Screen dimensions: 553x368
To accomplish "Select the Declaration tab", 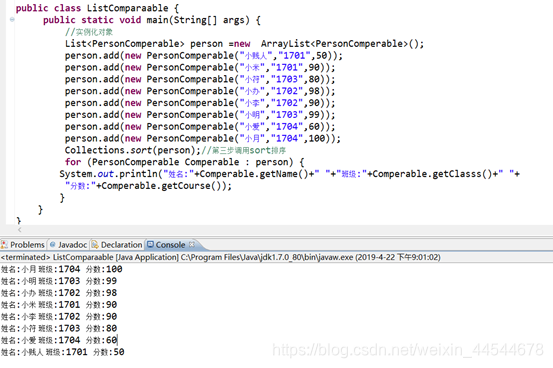I will click(x=117, y=245).
